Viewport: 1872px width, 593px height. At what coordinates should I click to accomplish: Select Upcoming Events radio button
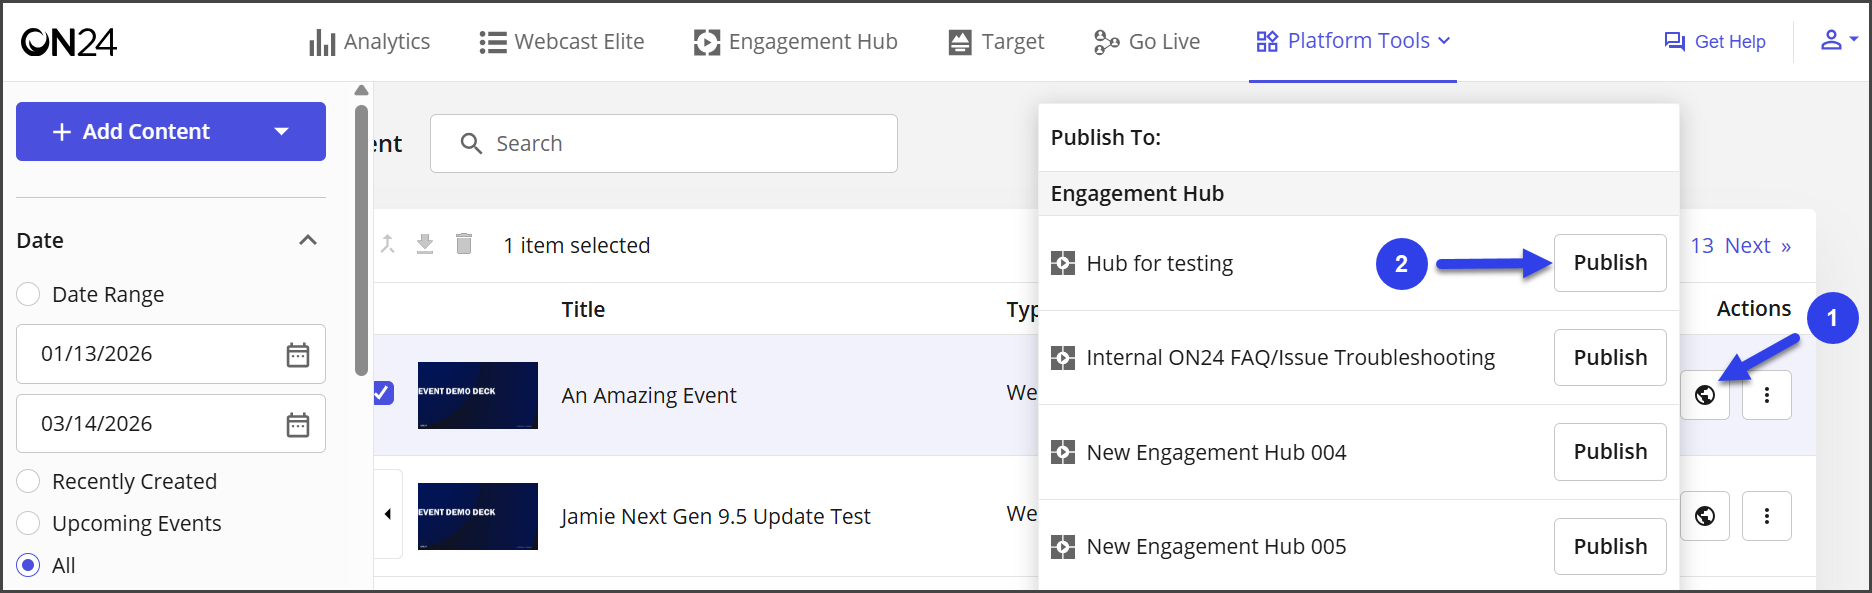pyautogui.click(x=29, y=523)
